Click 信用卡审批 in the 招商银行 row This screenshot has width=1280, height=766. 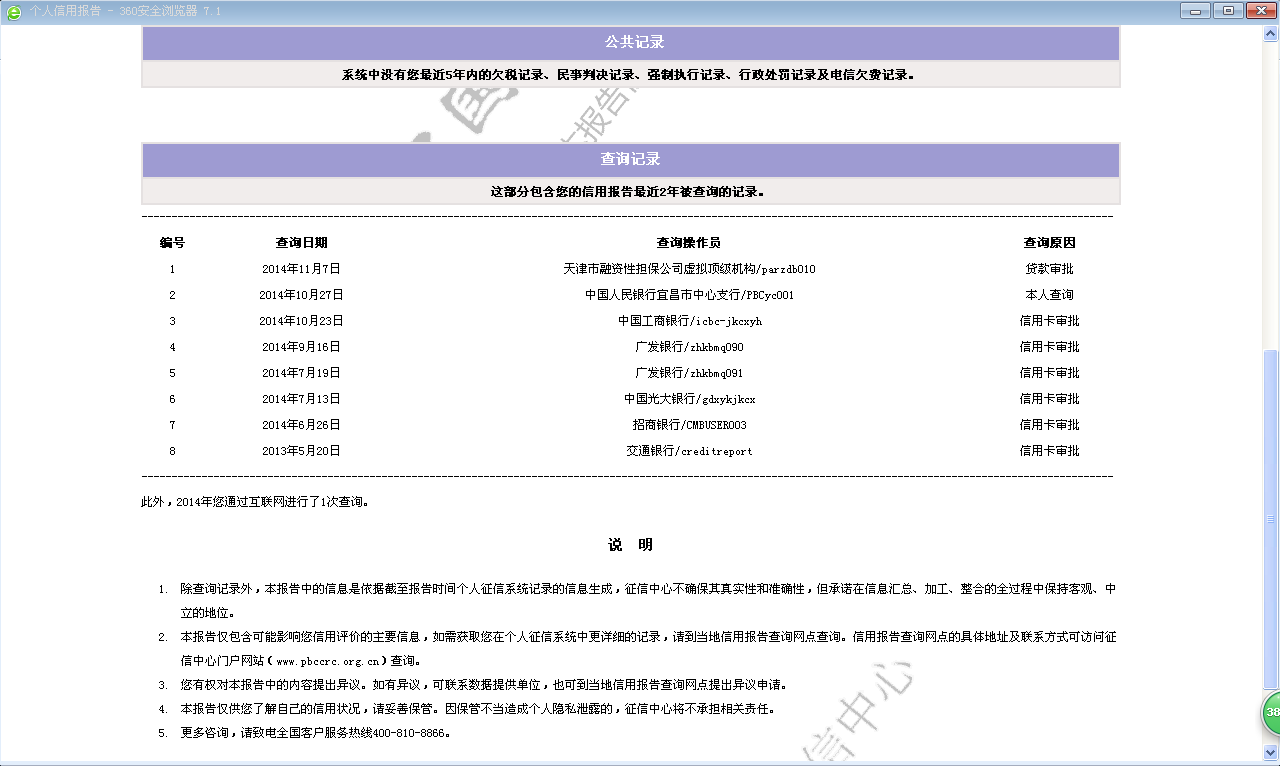tap(1050, 425)
